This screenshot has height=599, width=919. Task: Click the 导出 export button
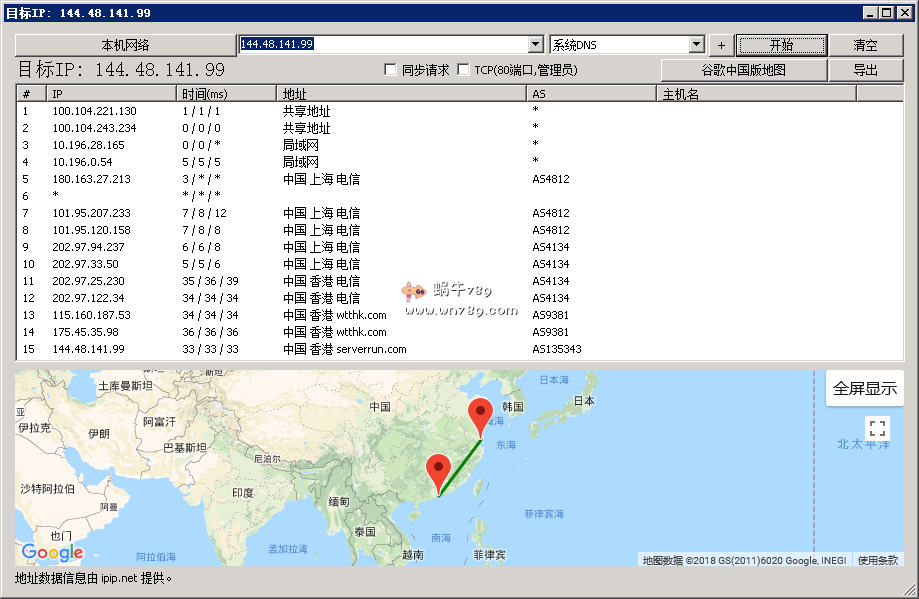click(865, 70)
